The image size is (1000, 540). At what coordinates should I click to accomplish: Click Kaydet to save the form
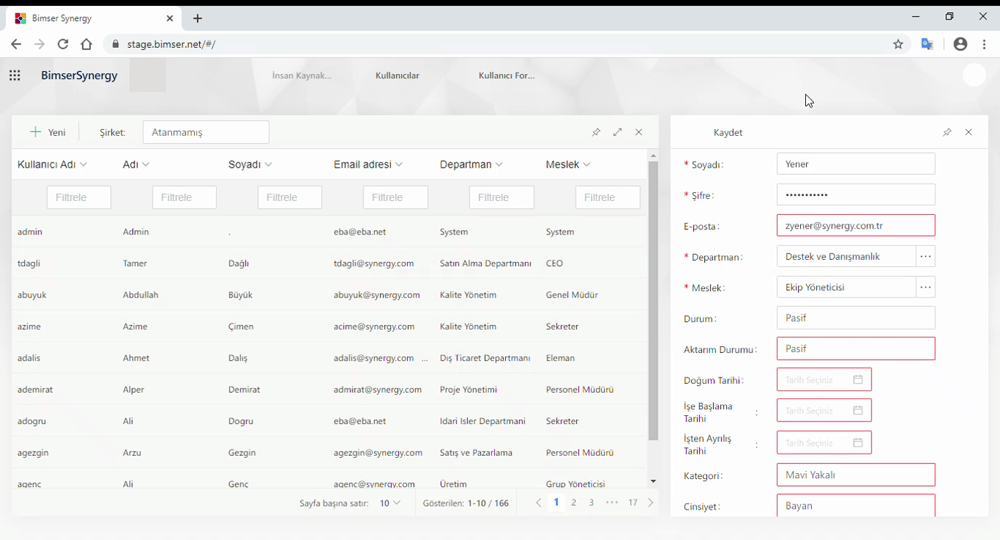[x=728, y=132]
